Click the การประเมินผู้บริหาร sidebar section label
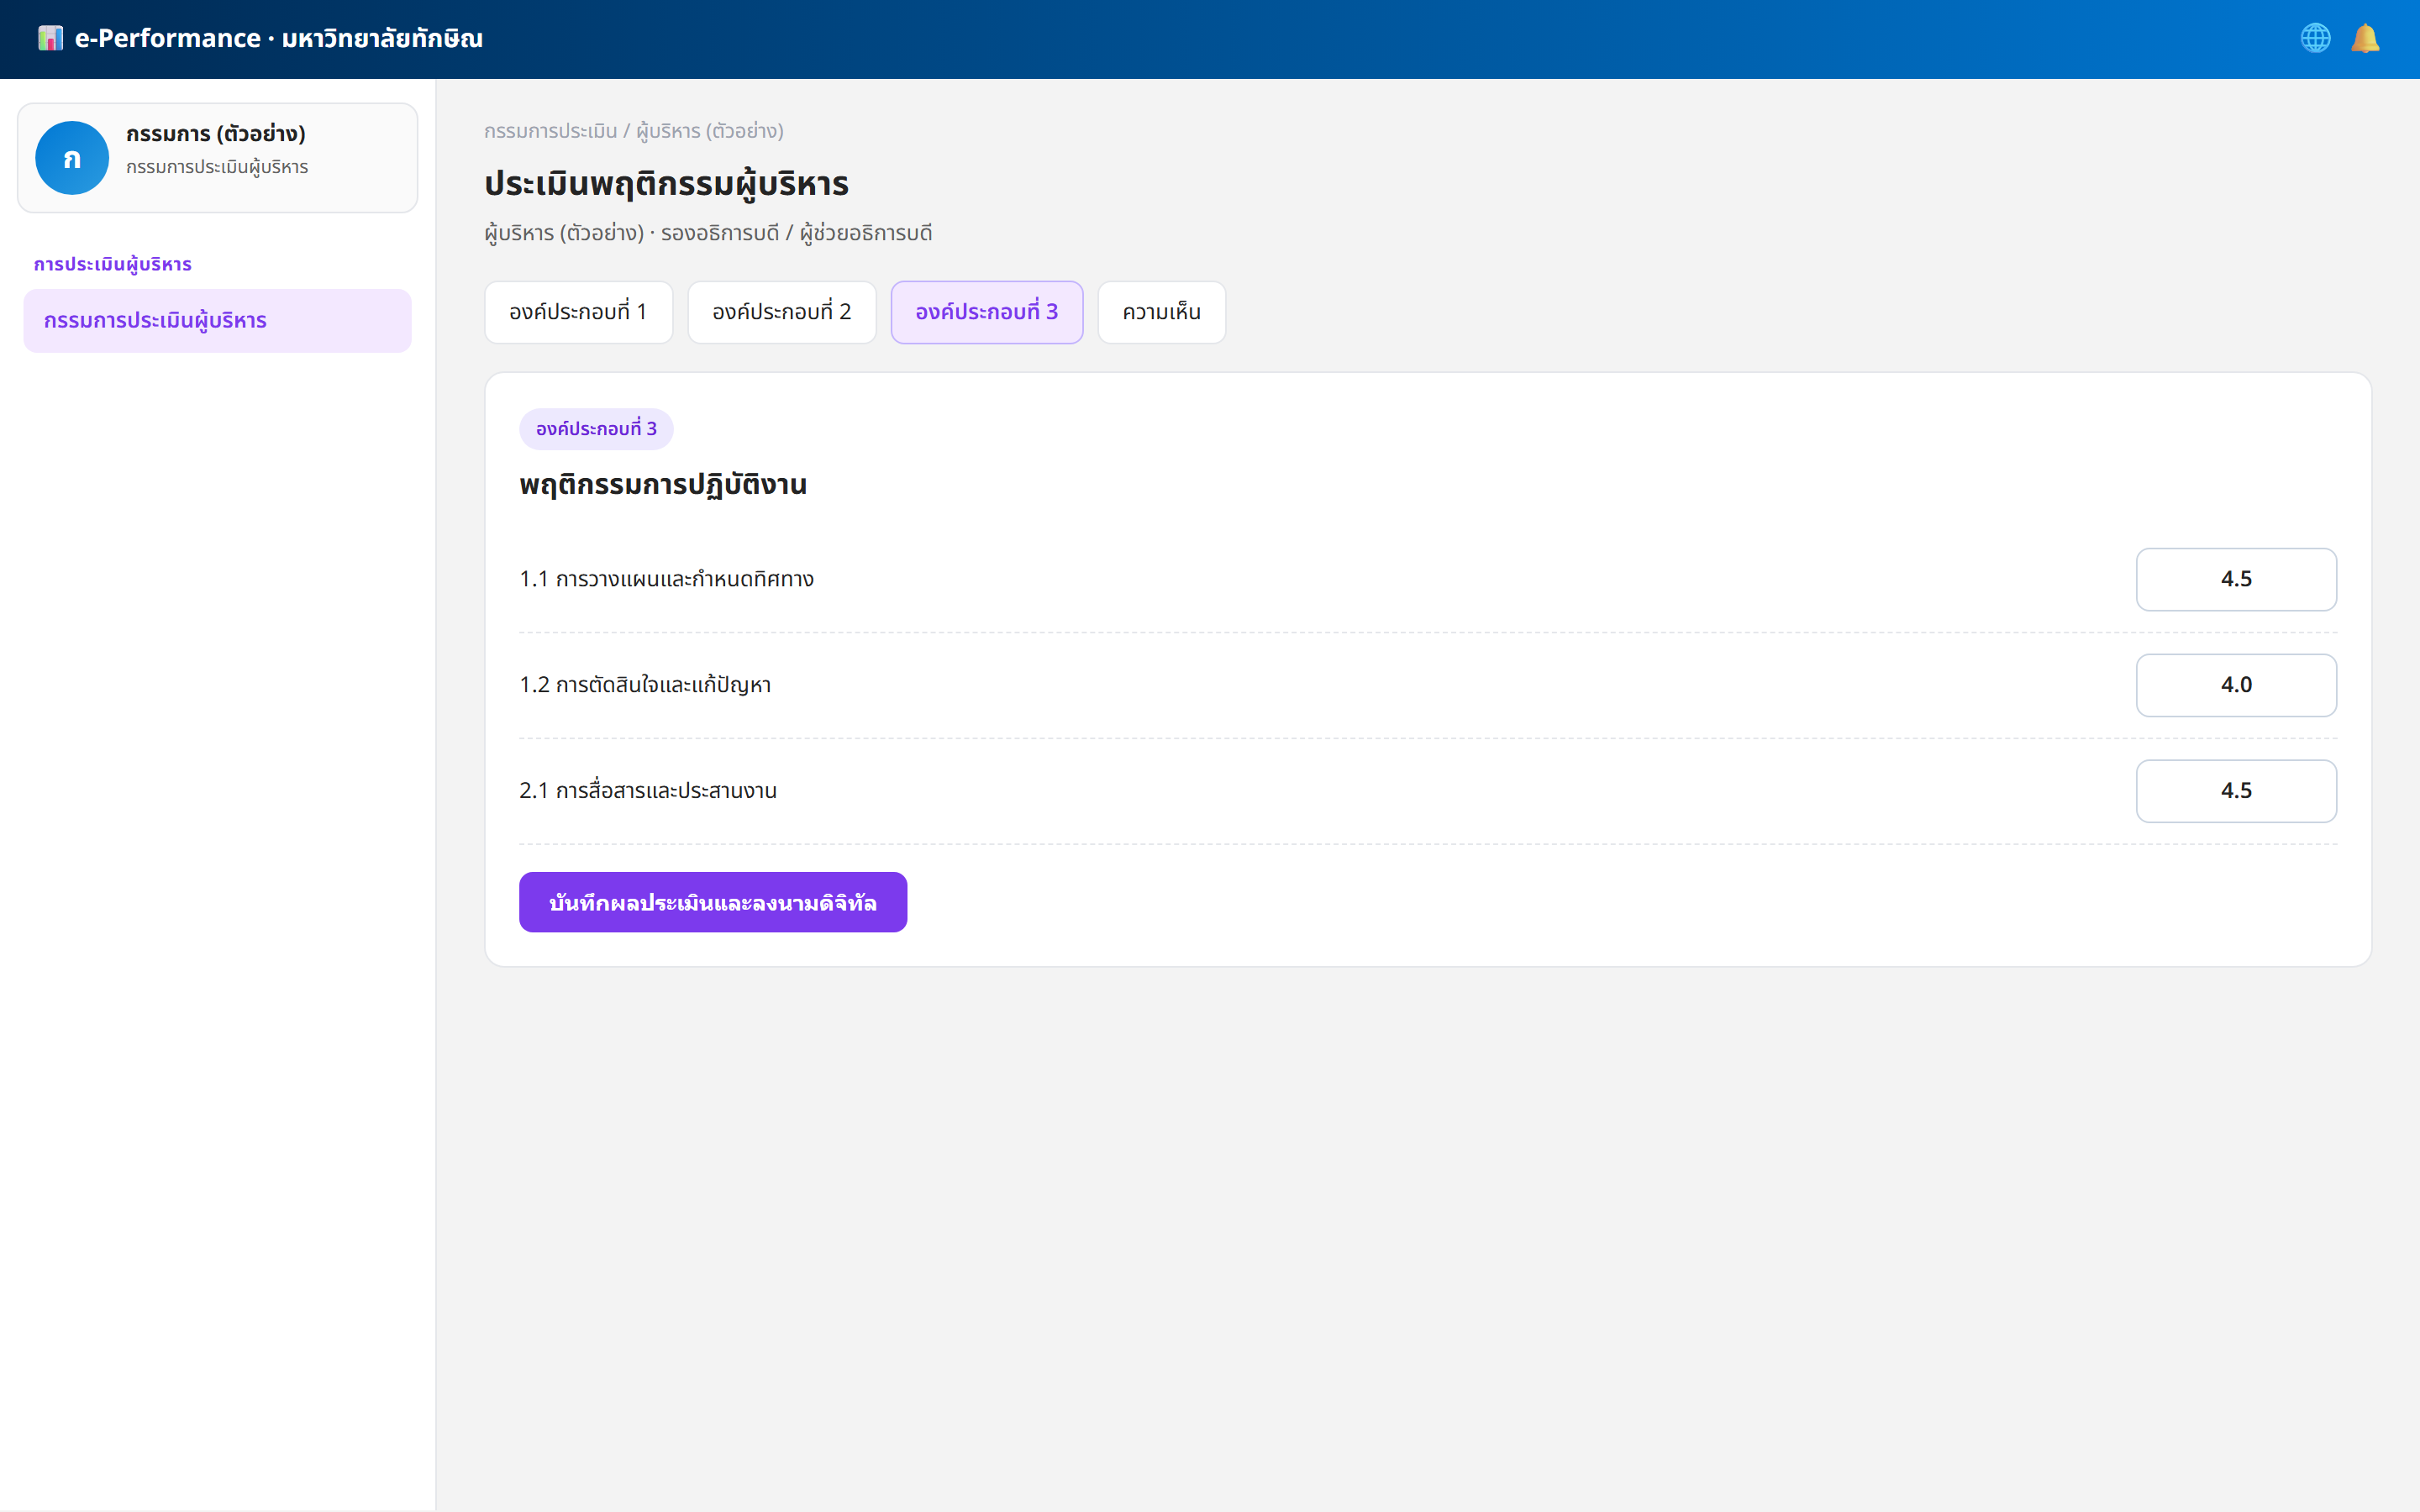The image size is (2420, 1512). [113, 264]
